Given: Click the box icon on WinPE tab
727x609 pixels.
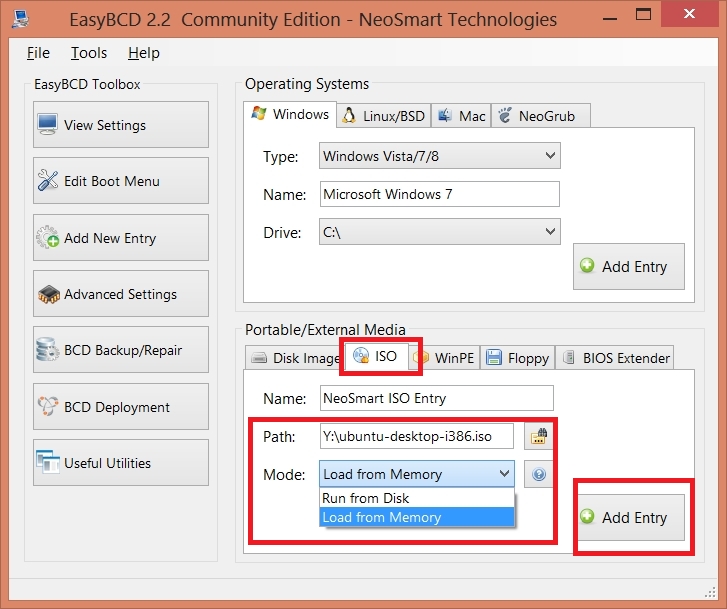Looking at the screenshot, I should coord(421,358).
